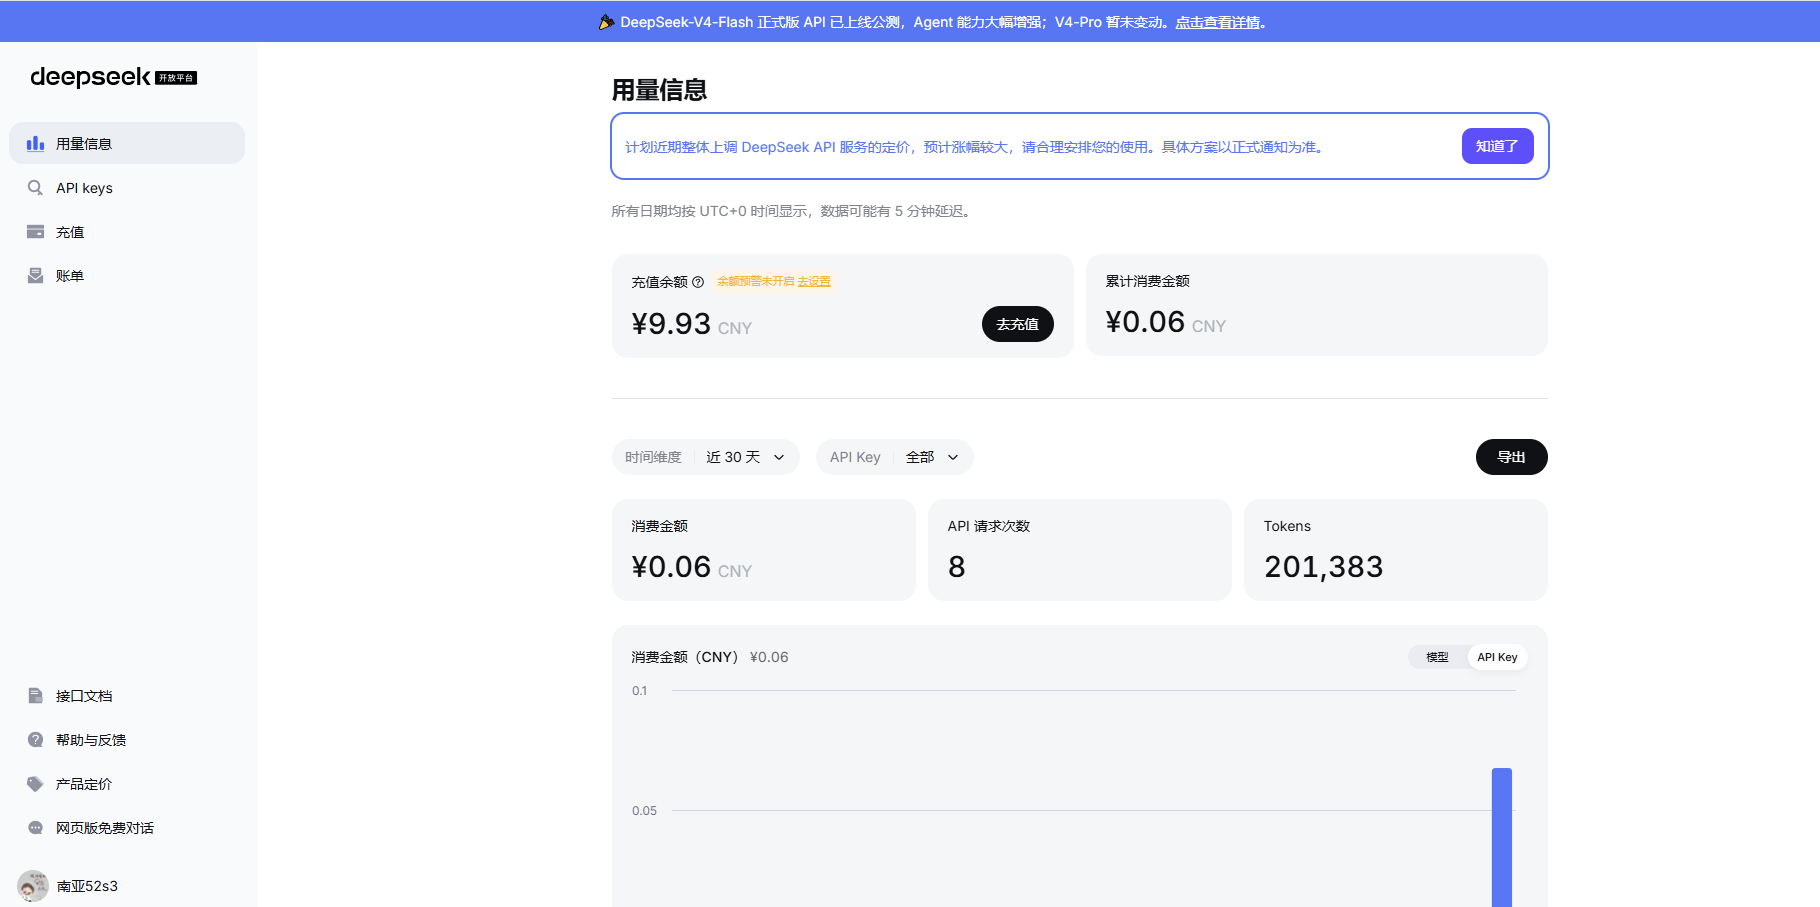Viewport: 1820px width, 907px height.
Task: Click the 累计消费金额 ¥0.06 amount
Action: point(1145,322)
